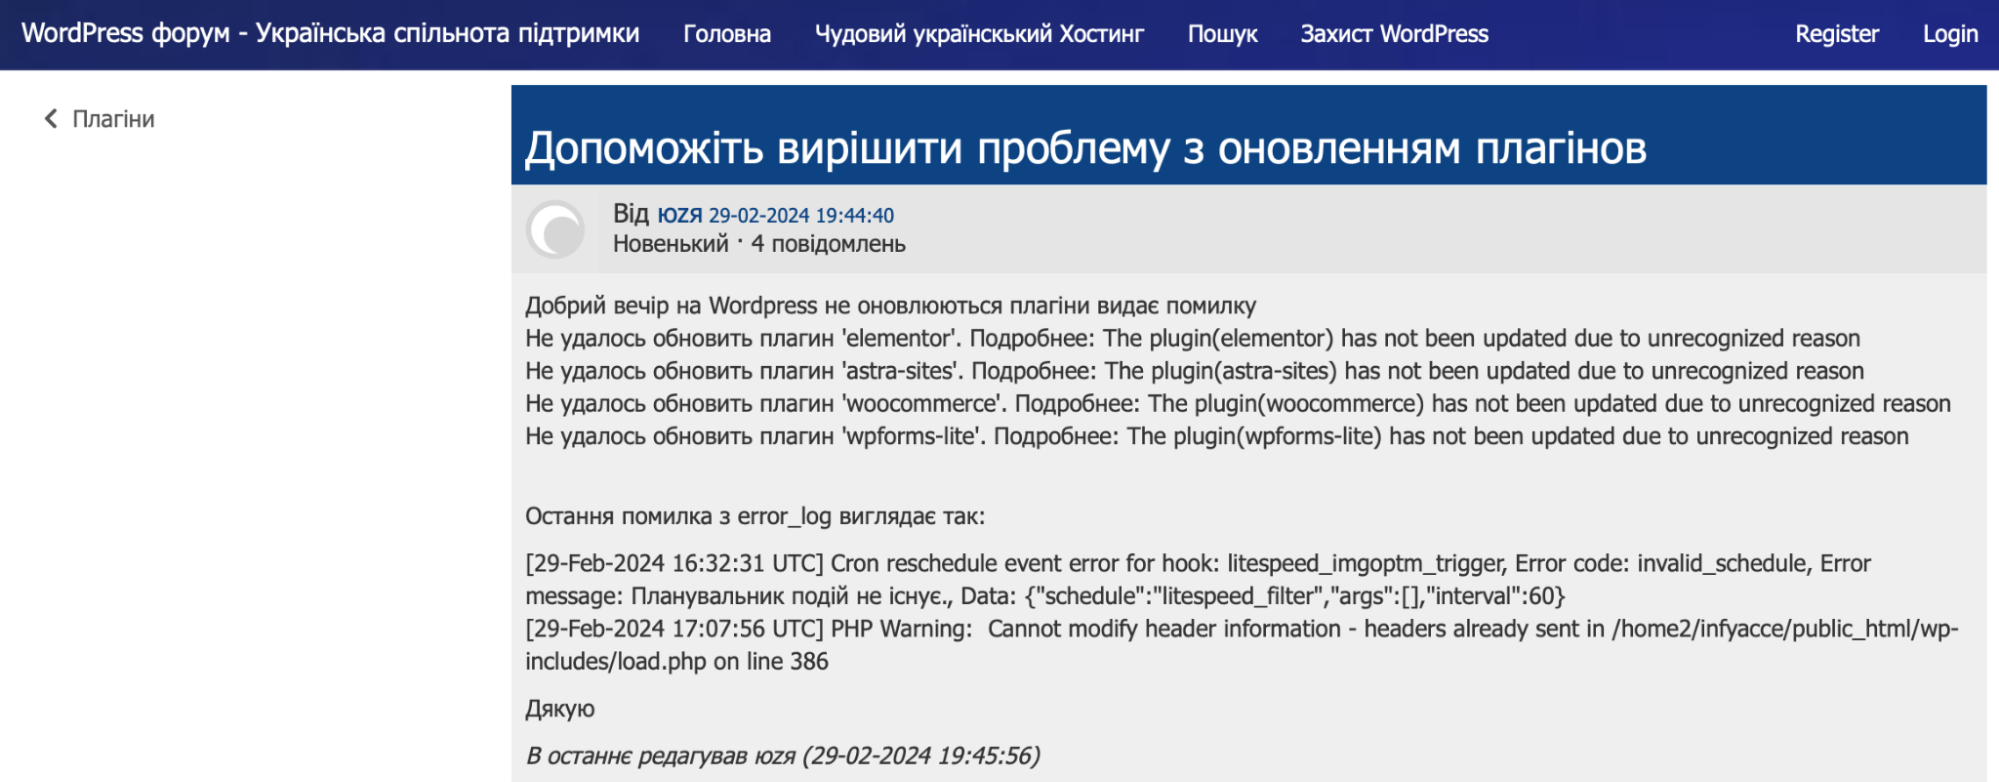1999x782 pixels.
Task: Click the 'В останнє редагував юзя' note
Action: [782, 756]
